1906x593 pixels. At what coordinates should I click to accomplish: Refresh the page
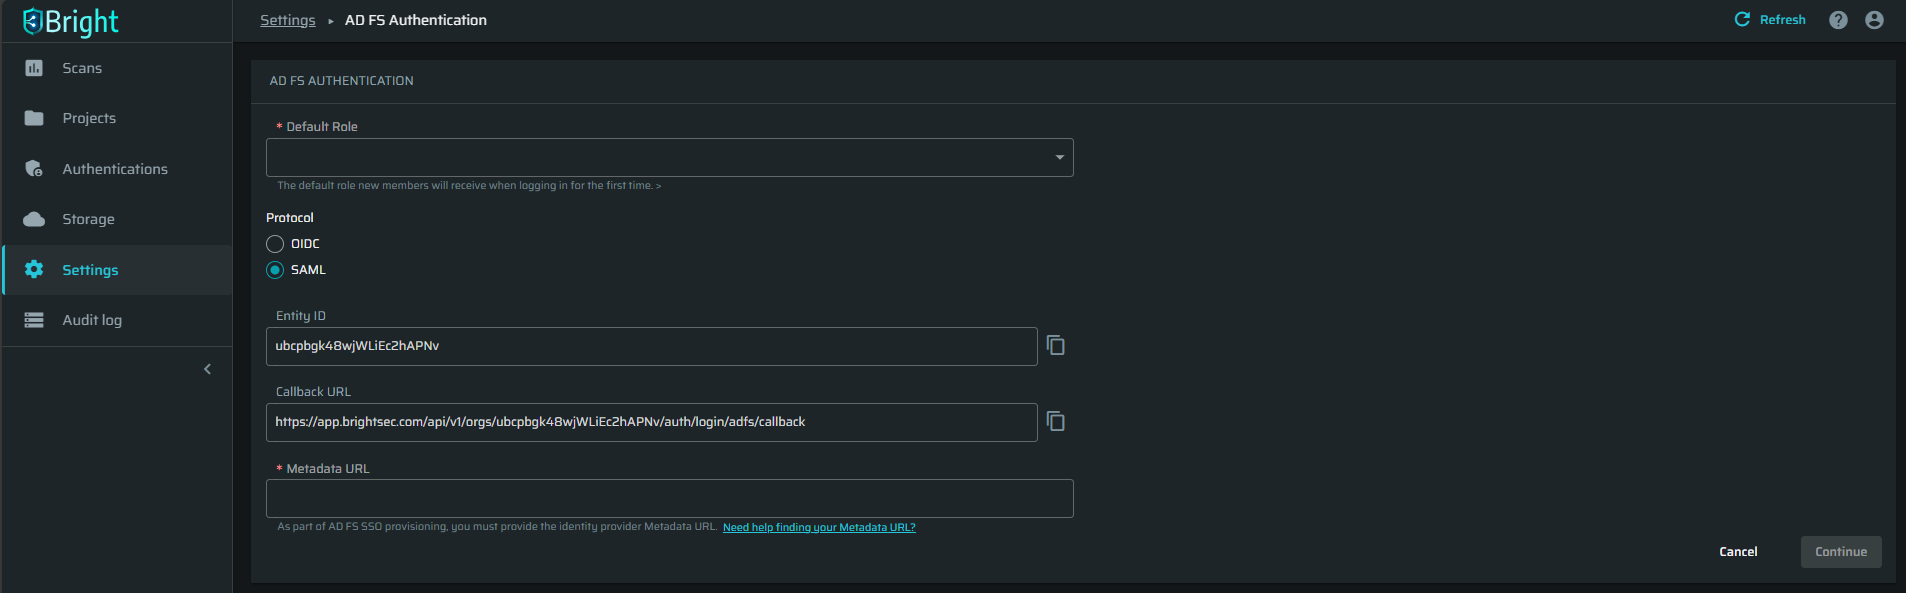click(x=1770, y=20)
